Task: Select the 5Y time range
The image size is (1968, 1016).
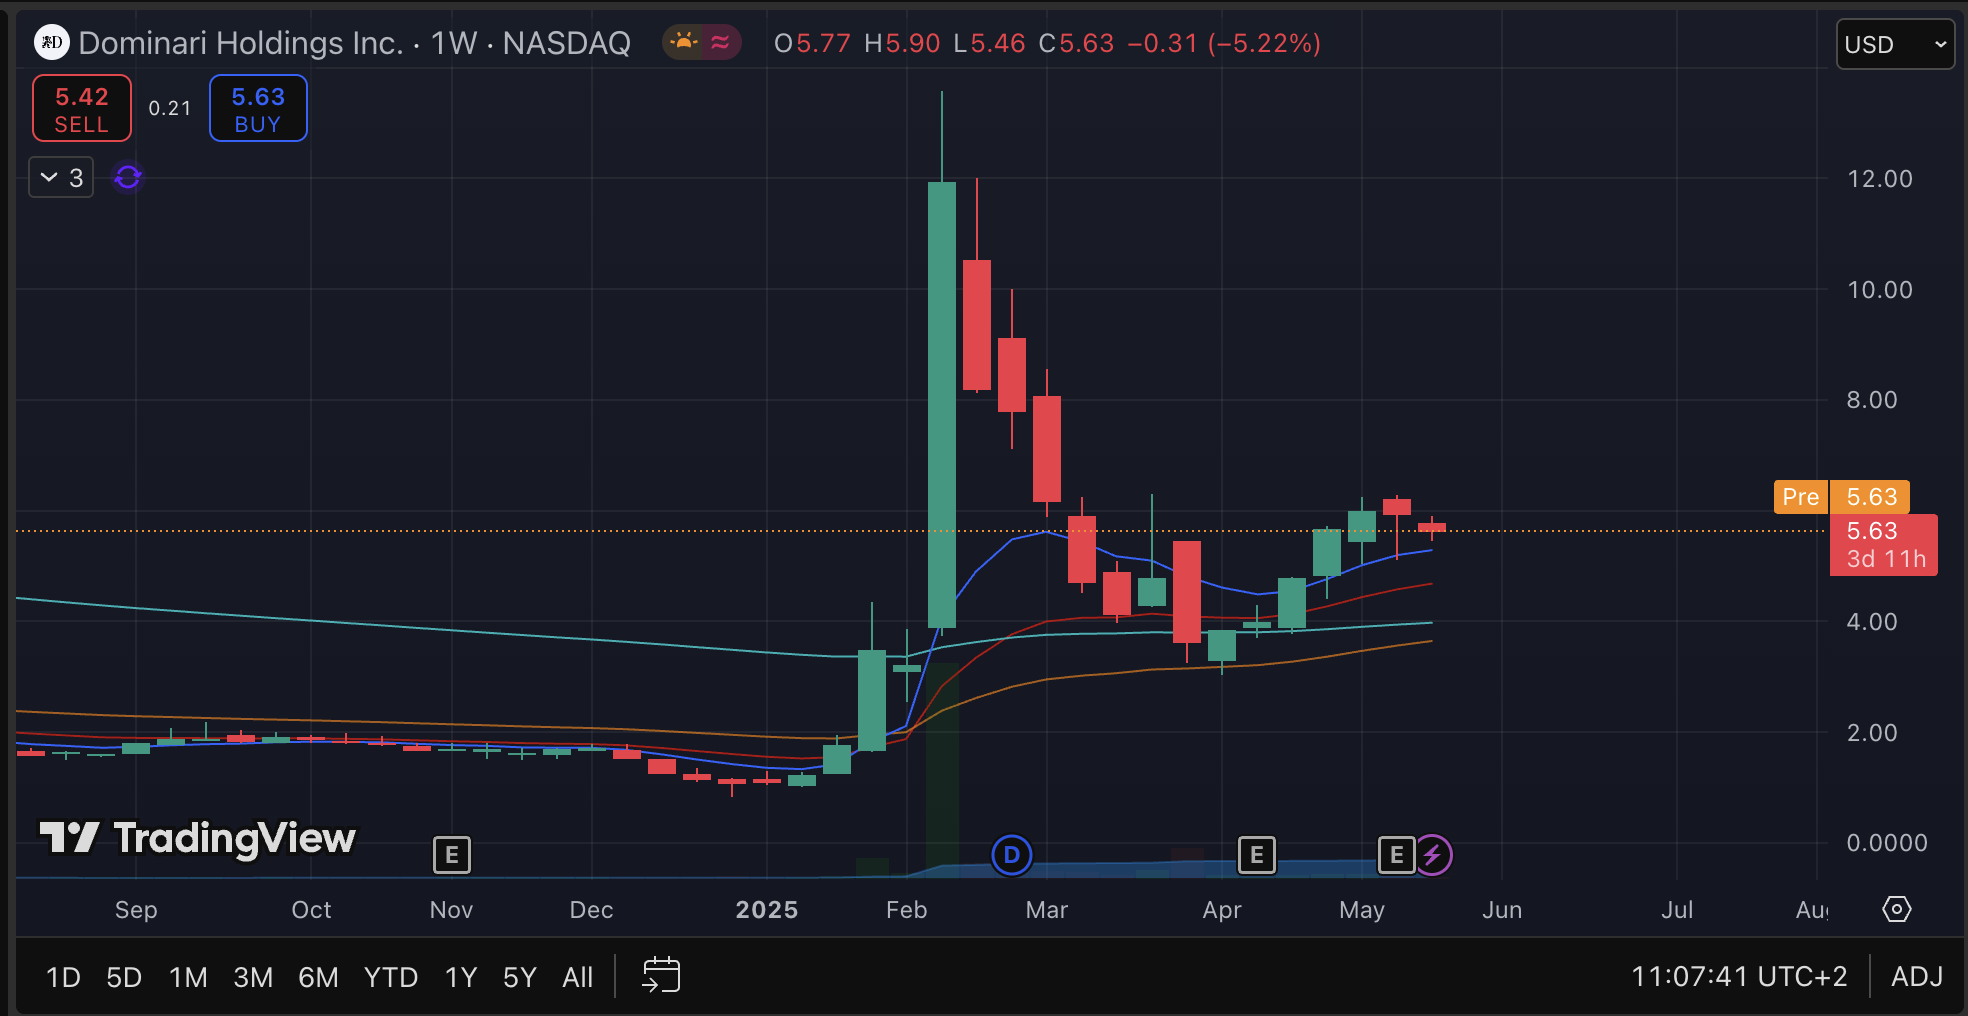Action: pyautogui.click(x=520, y=977)
